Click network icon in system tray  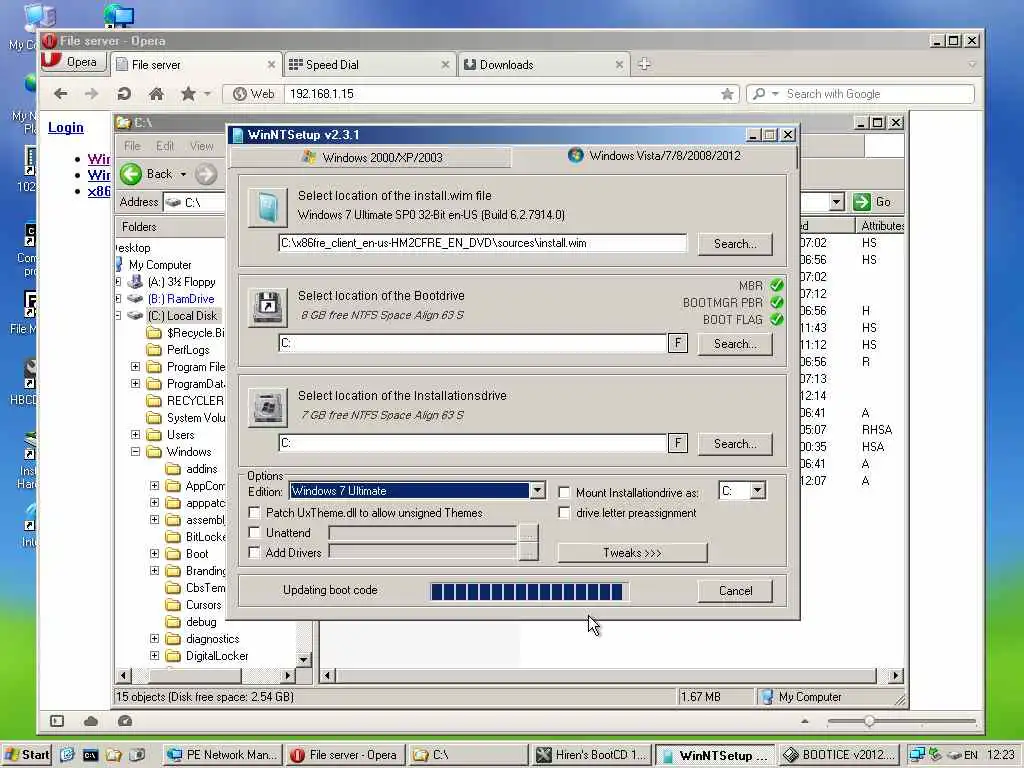point(917,755)
